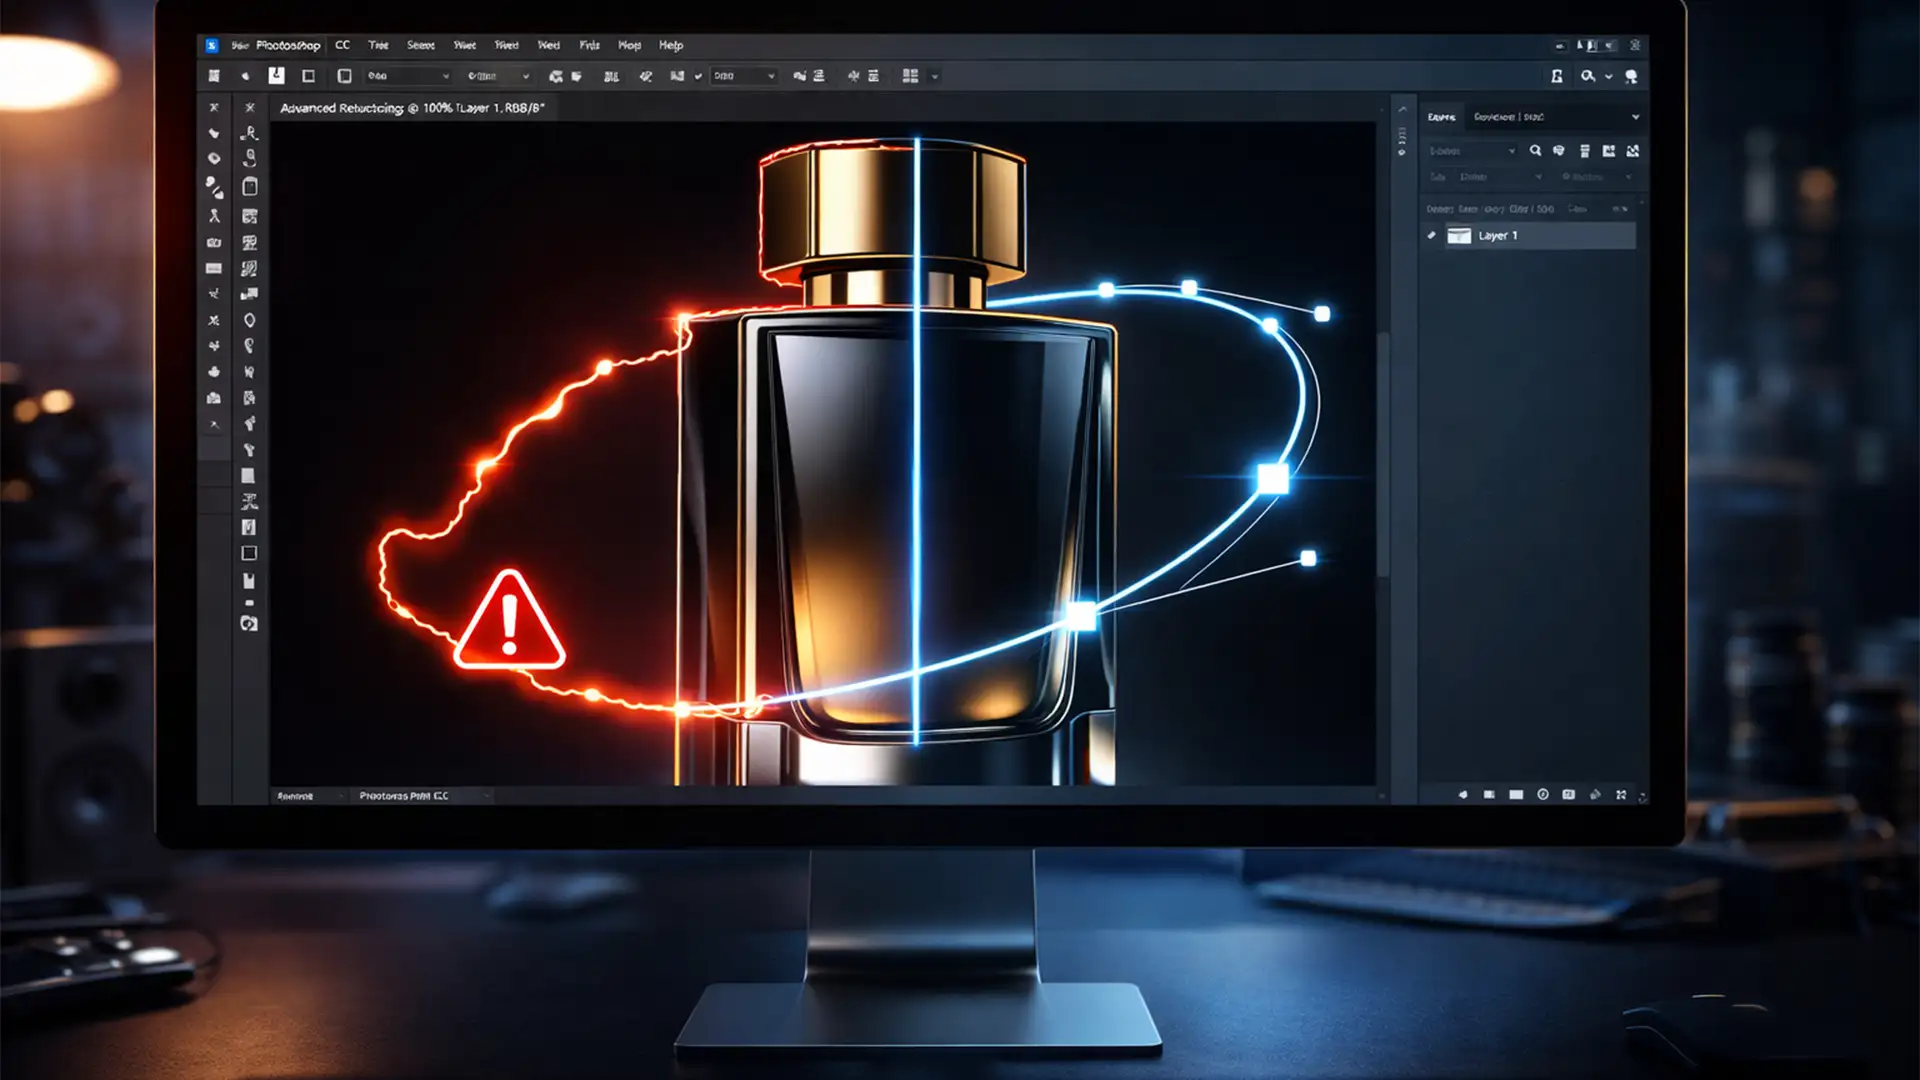Switch to the Layers tab in the right panel
This screenshot has width=1920, height=1080.
click(x=1441, y=117)
